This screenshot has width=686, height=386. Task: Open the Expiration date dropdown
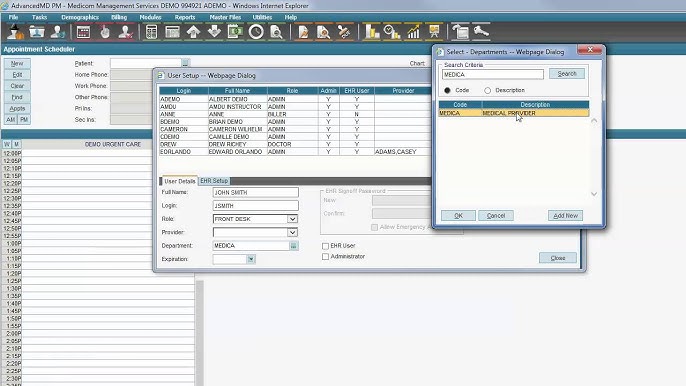251,259
